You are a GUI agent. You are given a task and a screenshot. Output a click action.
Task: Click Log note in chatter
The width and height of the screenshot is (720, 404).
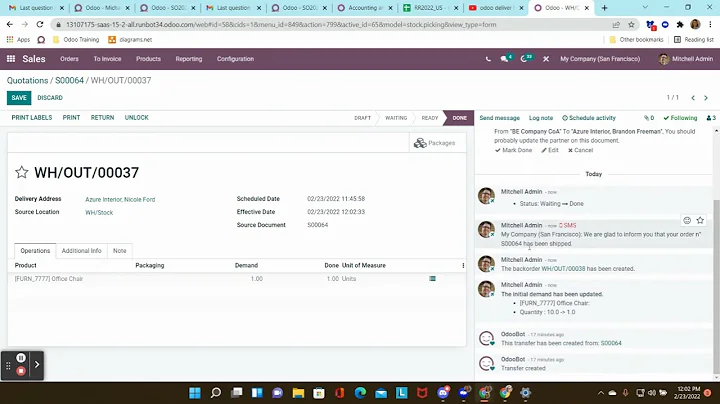pos(541,118)
